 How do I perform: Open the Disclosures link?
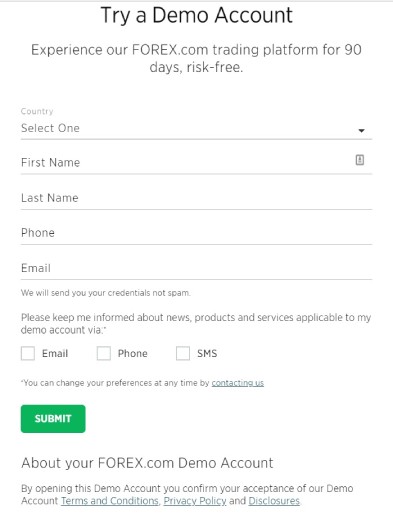pyautogui.click(x=274, y=501)
